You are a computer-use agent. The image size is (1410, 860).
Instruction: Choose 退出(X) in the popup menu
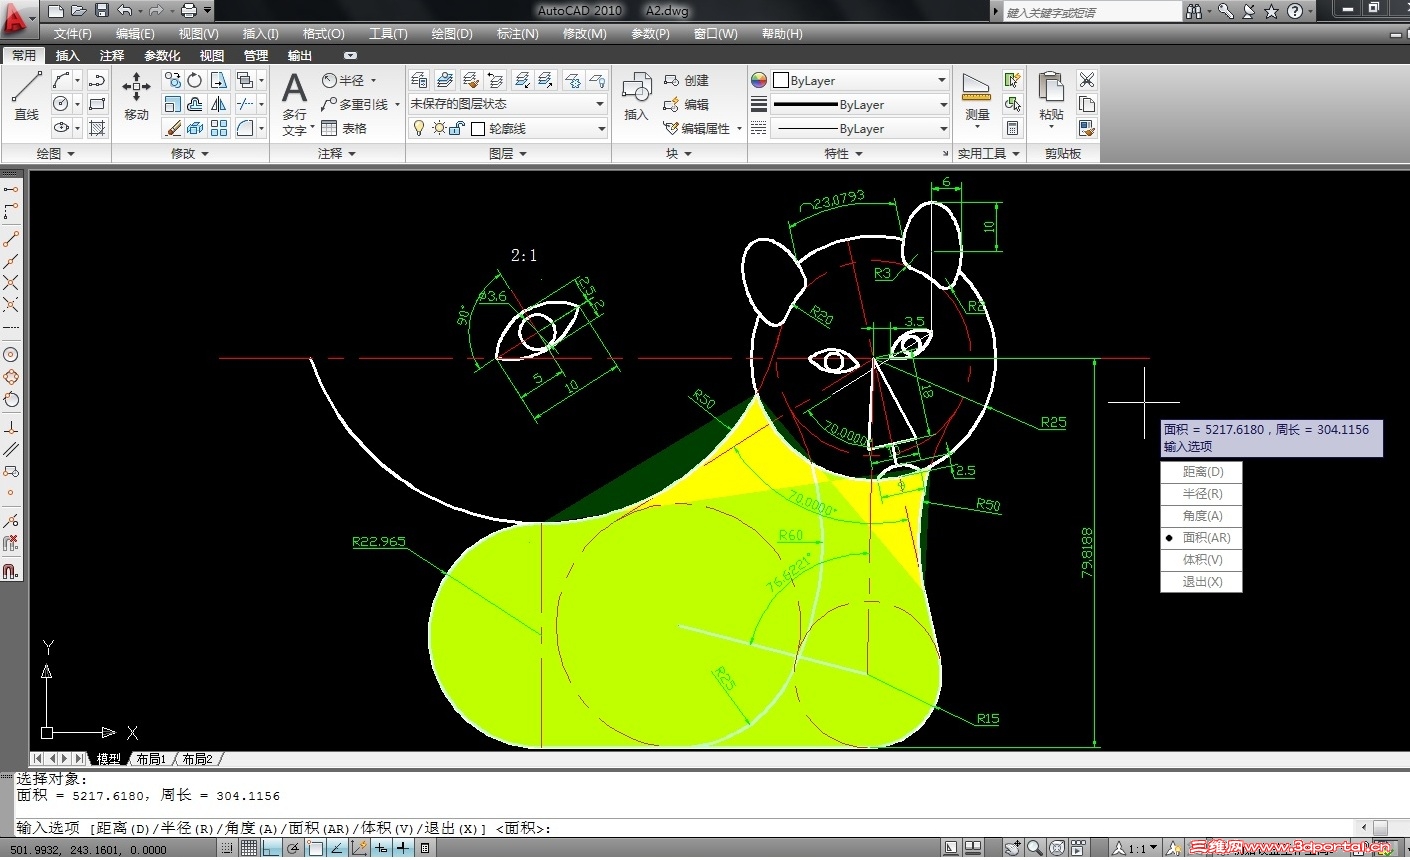(x=1201, y=582)
